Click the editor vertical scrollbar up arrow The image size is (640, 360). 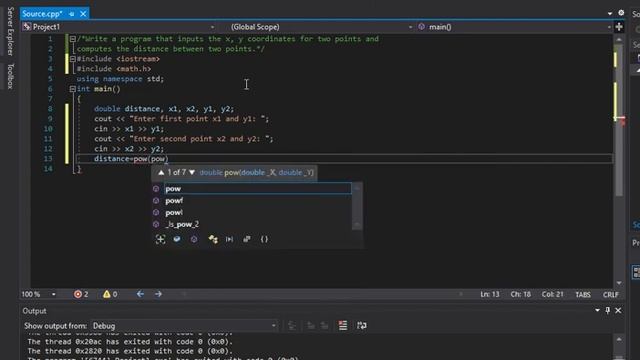coord(619,40)
